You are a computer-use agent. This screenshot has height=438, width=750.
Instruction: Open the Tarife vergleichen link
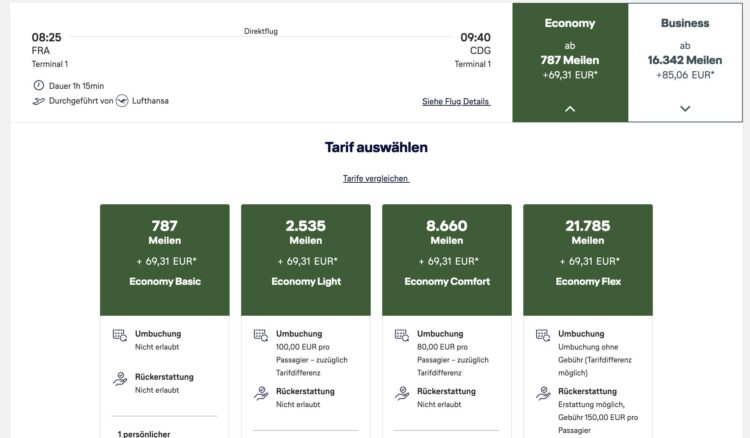point(376,178)
